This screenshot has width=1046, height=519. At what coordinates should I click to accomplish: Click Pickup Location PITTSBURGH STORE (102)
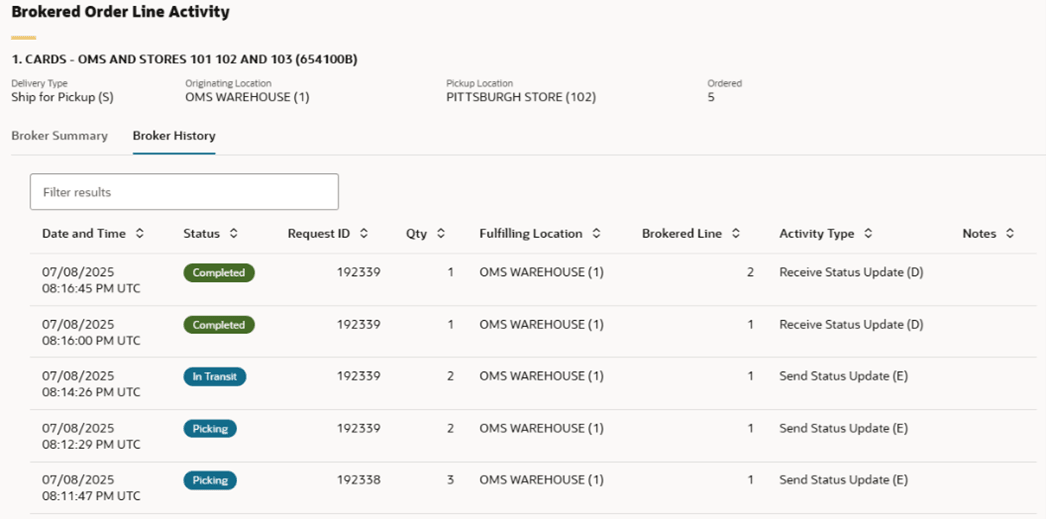[x=521, y=97]
